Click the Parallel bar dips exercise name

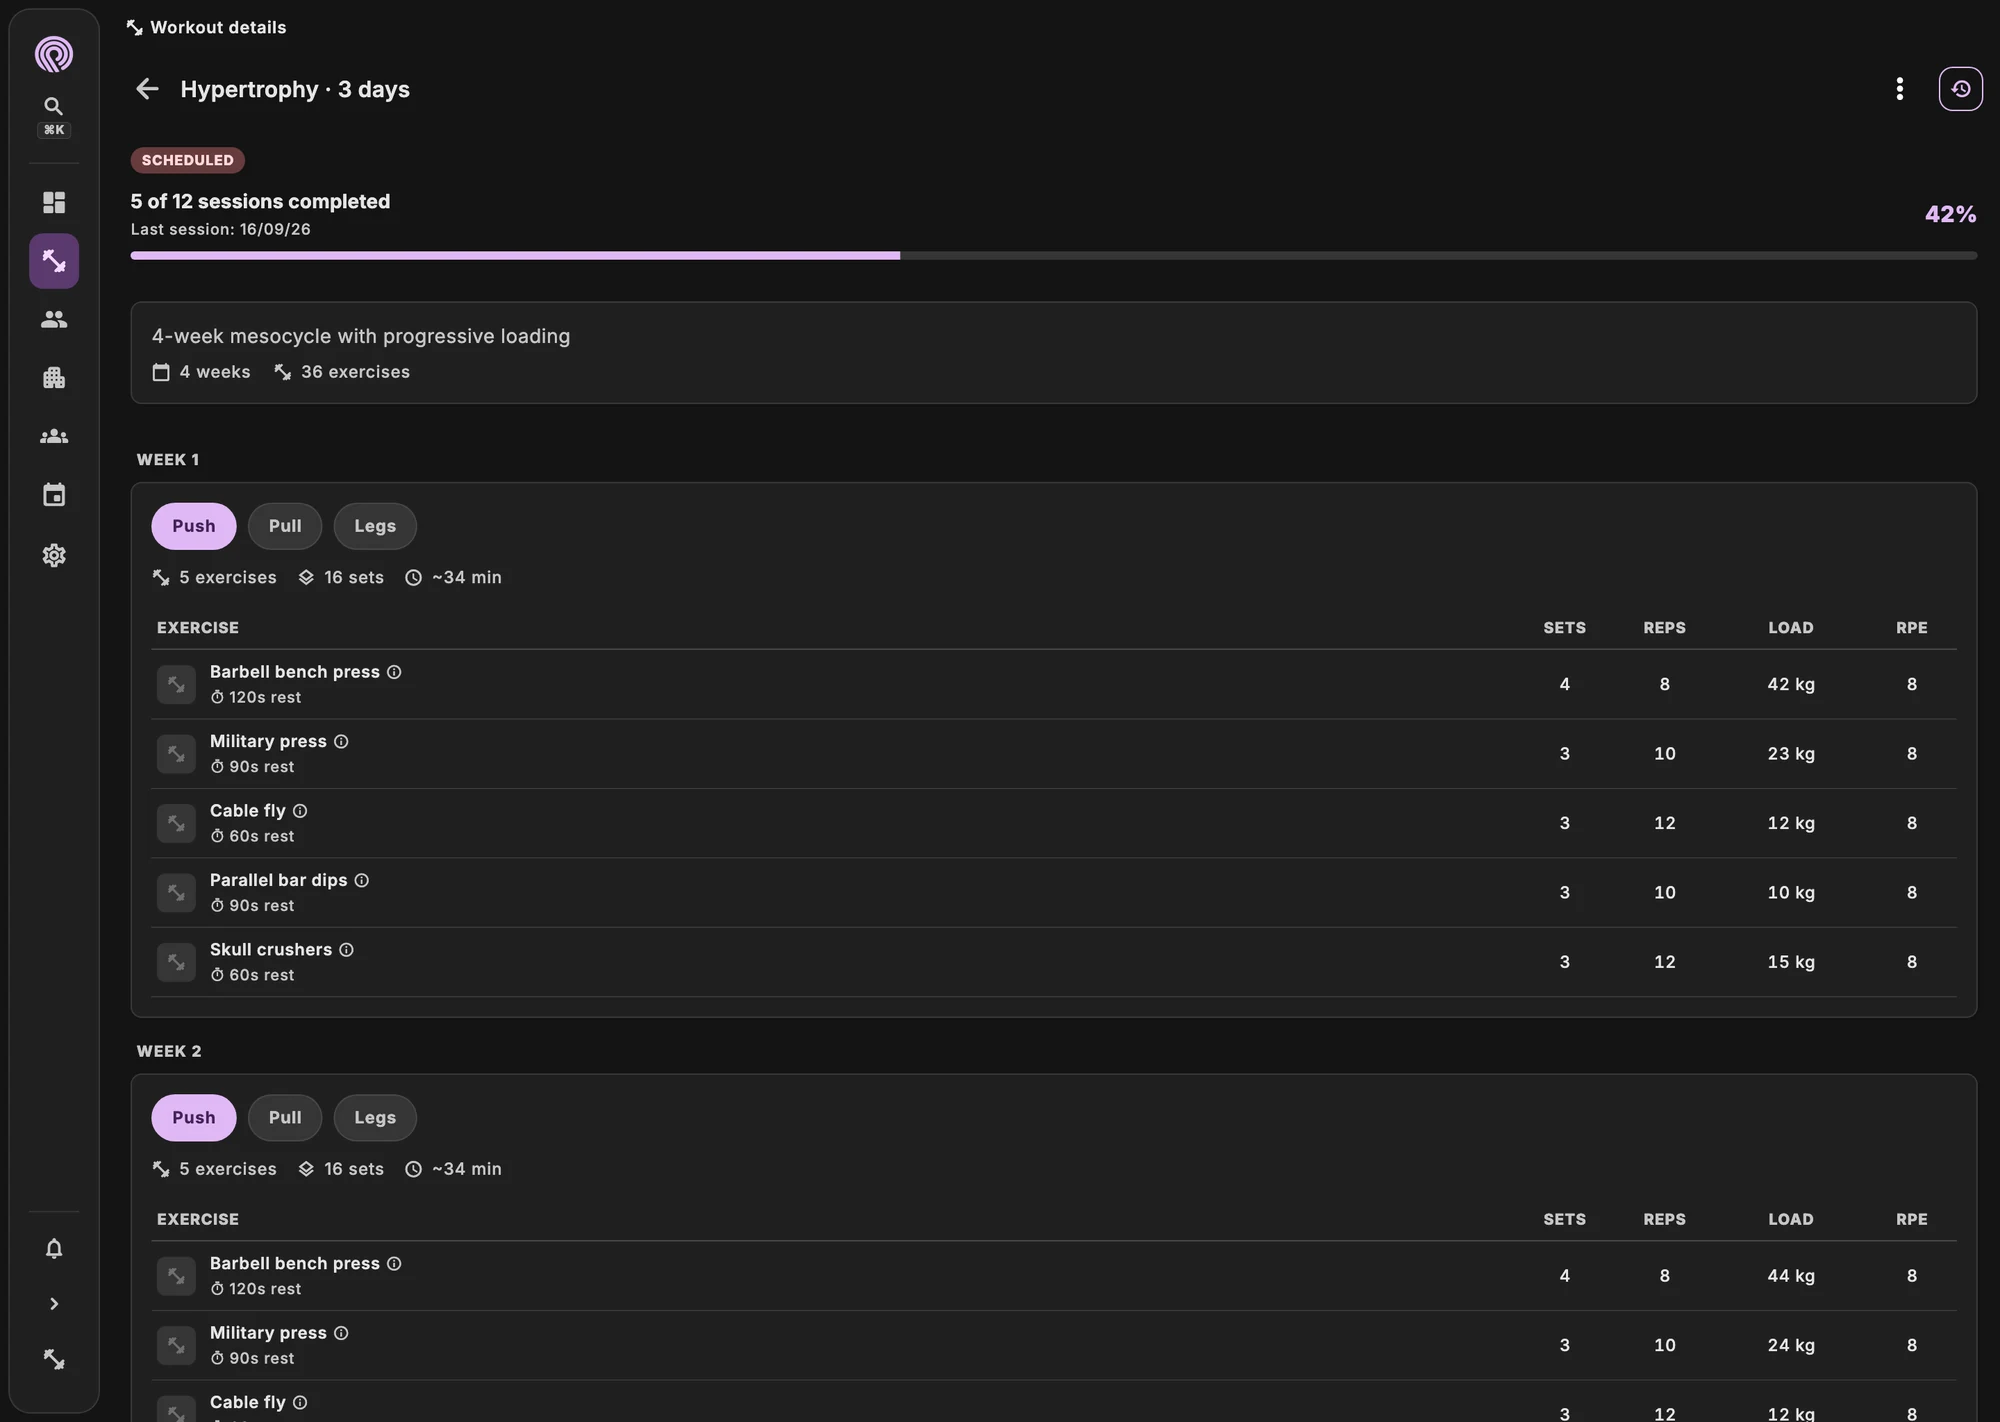tap(279, 880)
